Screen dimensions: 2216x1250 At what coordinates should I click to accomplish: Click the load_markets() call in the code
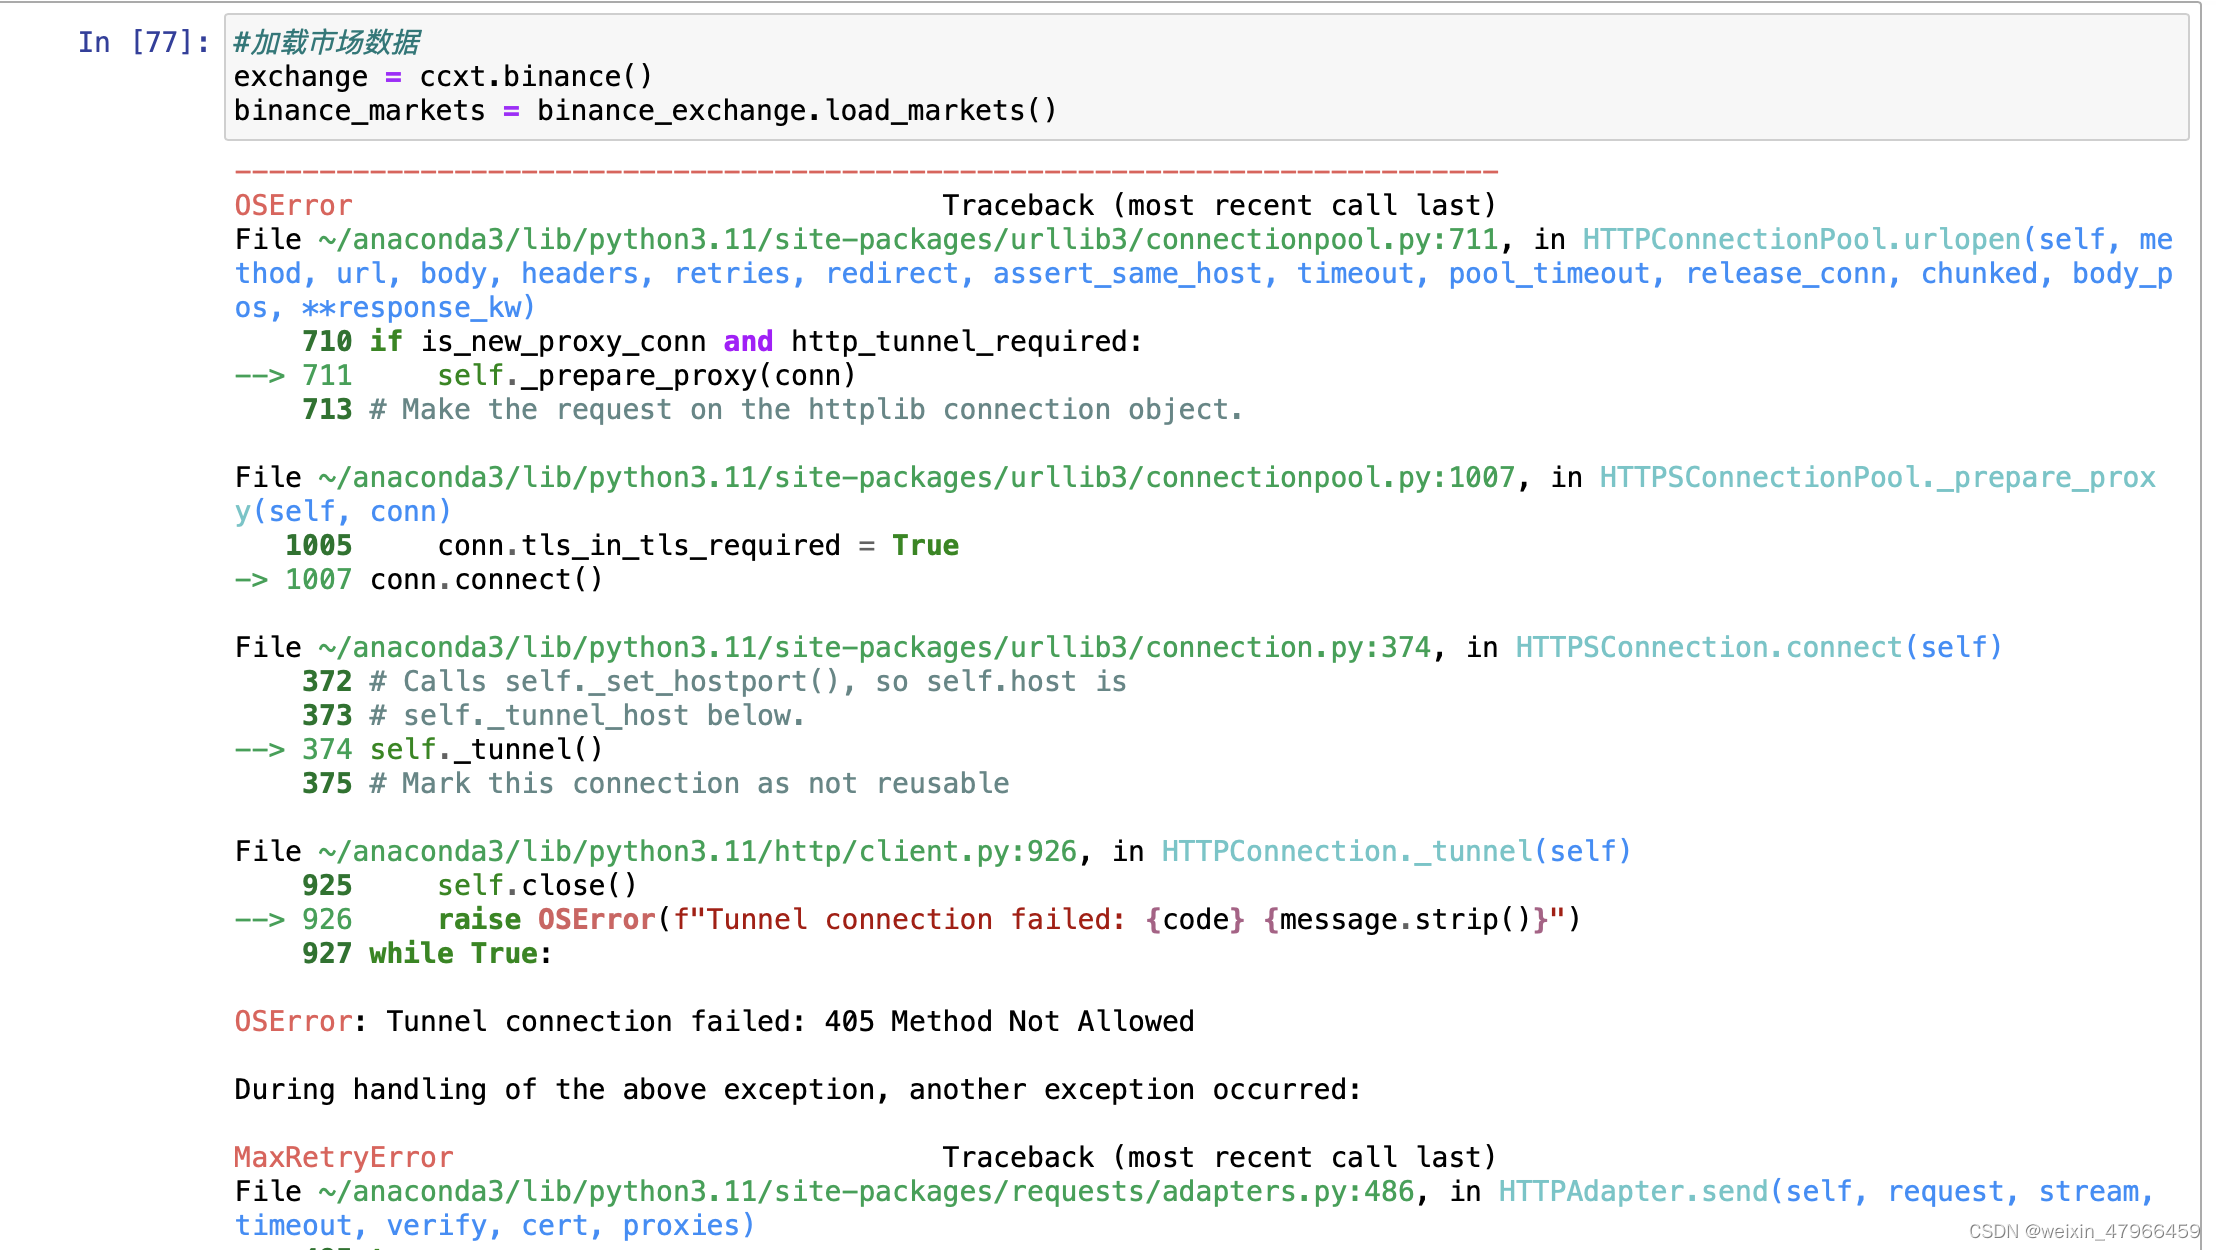point(940,111)
